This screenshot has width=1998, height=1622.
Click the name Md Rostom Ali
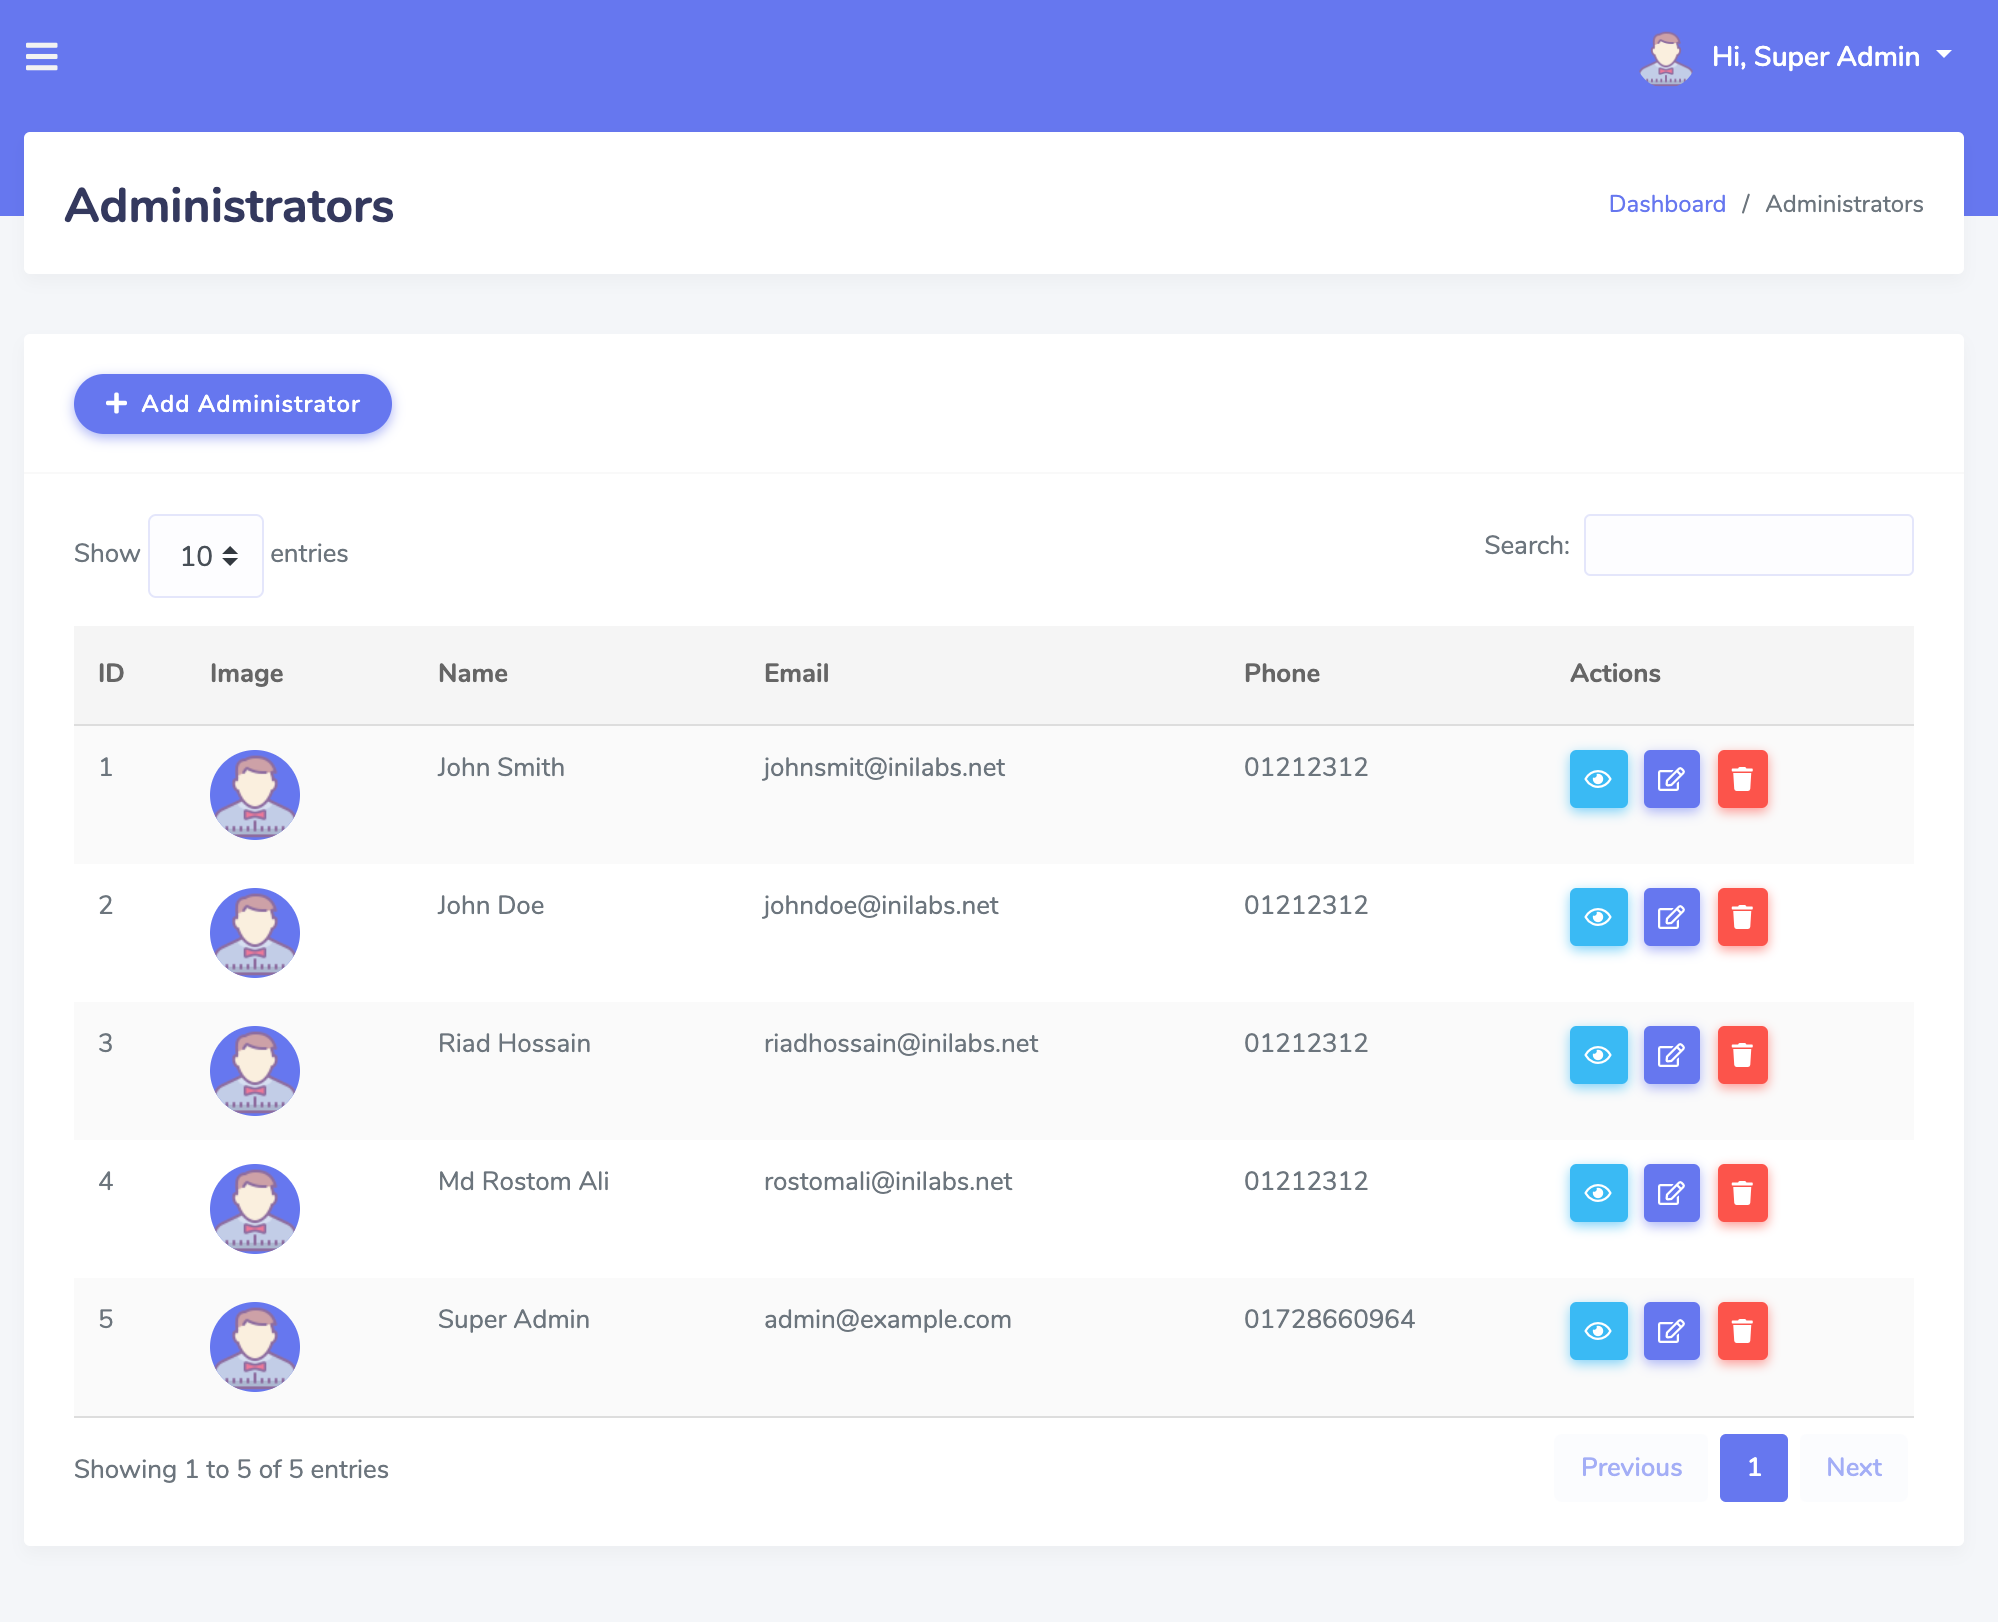(x=523, y=1181)
